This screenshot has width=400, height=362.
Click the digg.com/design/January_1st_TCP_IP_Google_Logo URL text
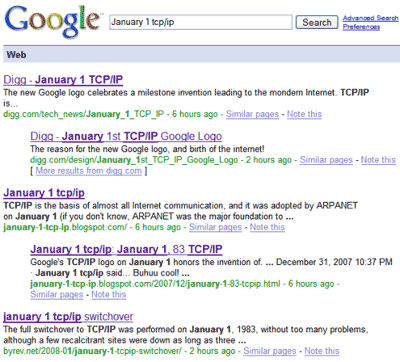point(134,160)
